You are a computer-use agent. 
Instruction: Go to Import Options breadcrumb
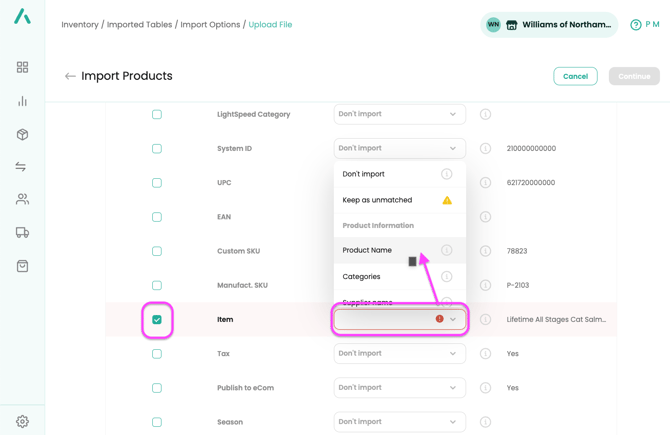point(210,25)
